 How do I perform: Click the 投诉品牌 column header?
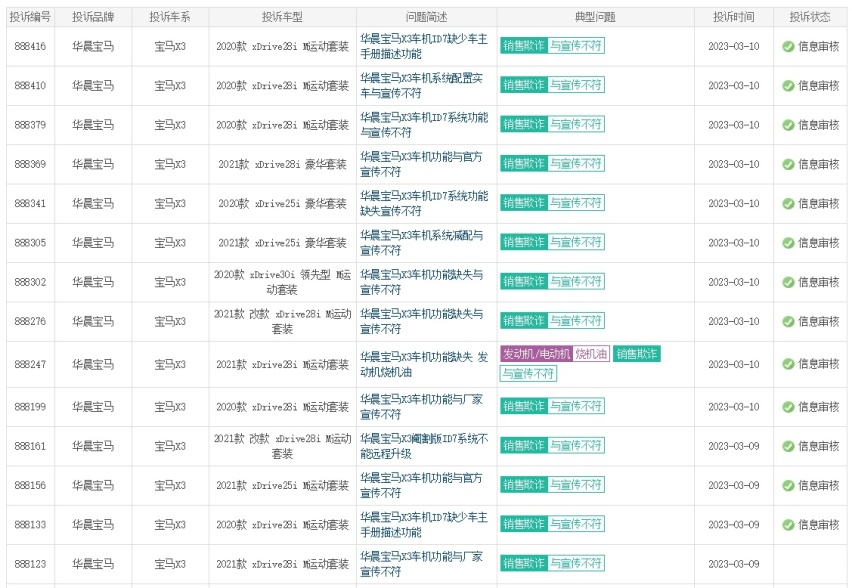tap(93, 17)
